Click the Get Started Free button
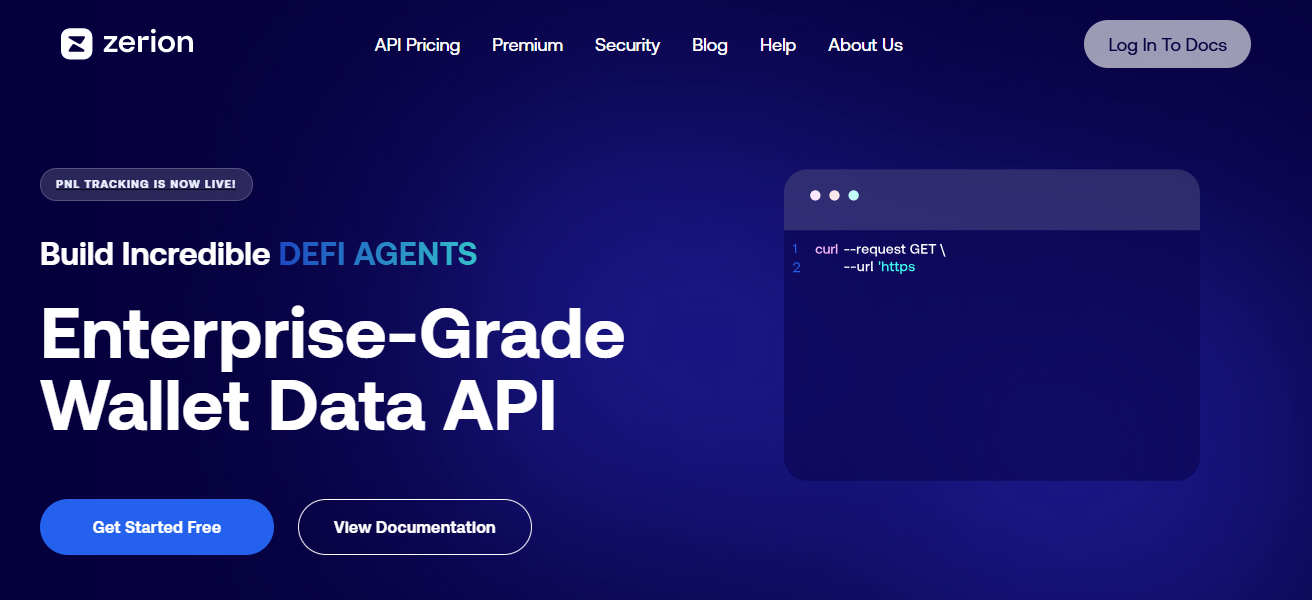The width and height of the screenshot is (1312, 600). coord(156,527)
